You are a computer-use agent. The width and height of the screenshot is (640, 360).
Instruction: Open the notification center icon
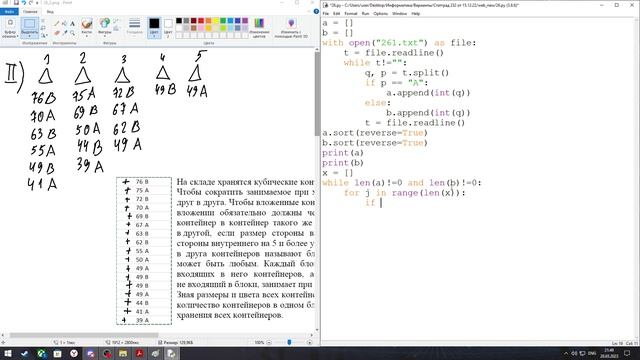point(627,353)
